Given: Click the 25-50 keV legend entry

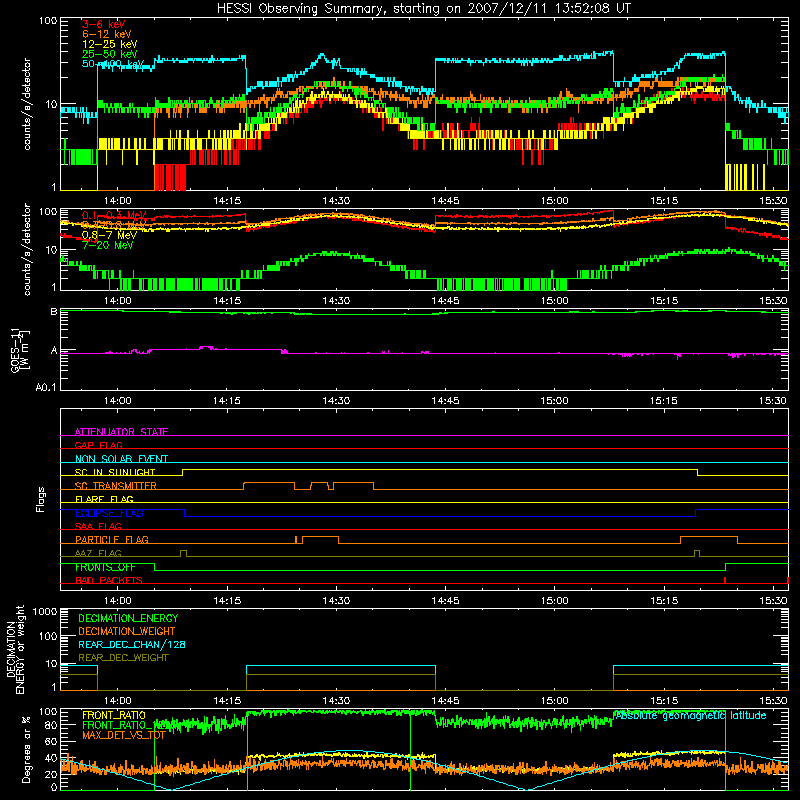Looking at the screenshot, I should pos(110,54).
